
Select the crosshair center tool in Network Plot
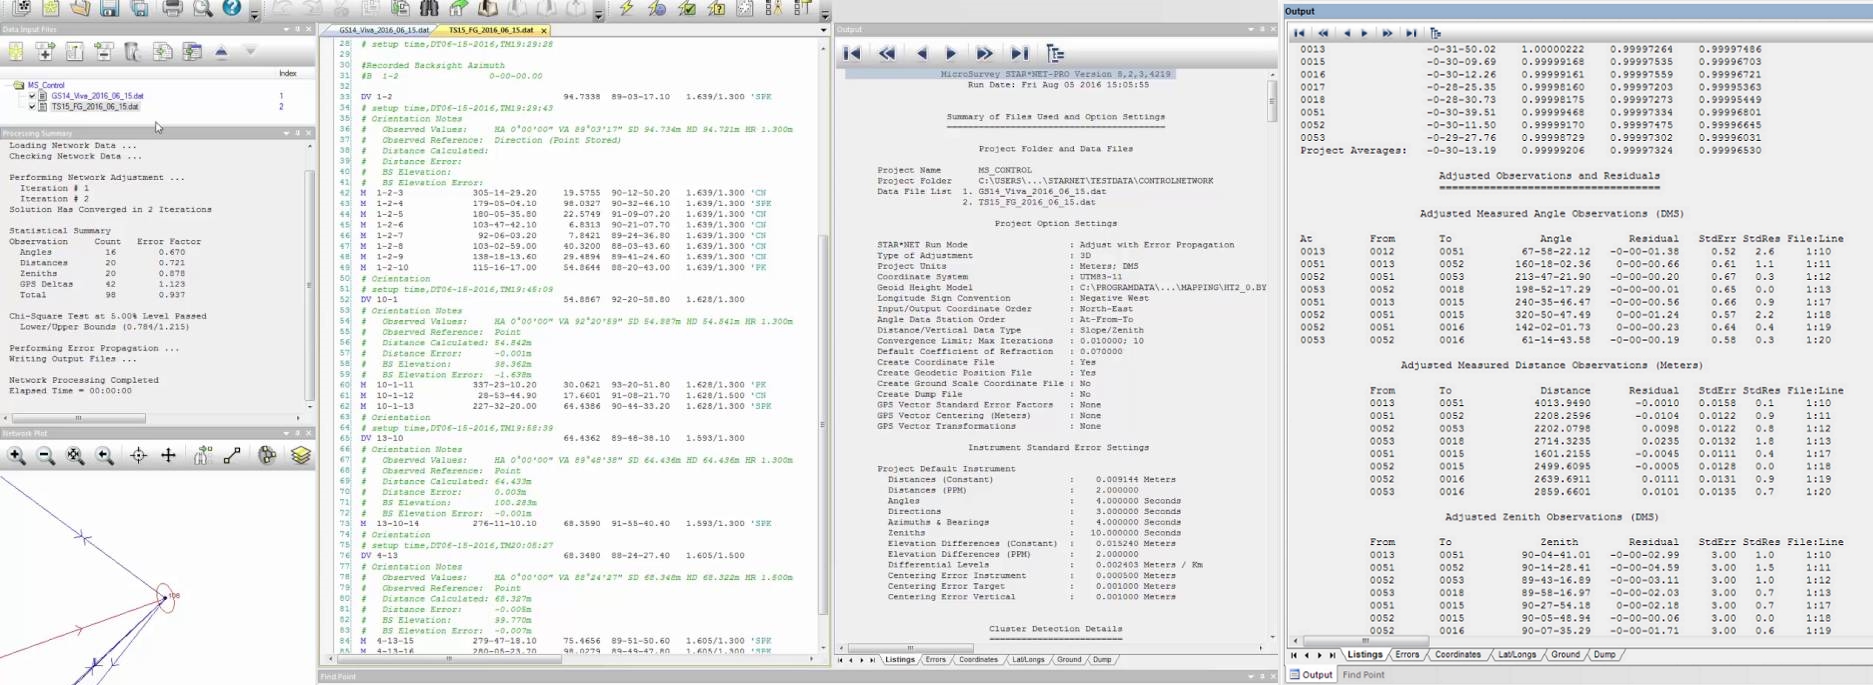click(139, 456)
